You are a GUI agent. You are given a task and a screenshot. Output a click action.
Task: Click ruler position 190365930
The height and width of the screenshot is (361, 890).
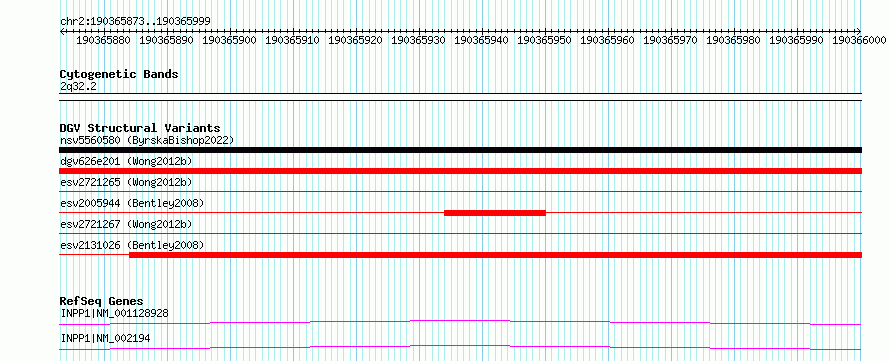click(x=418, y=40)
